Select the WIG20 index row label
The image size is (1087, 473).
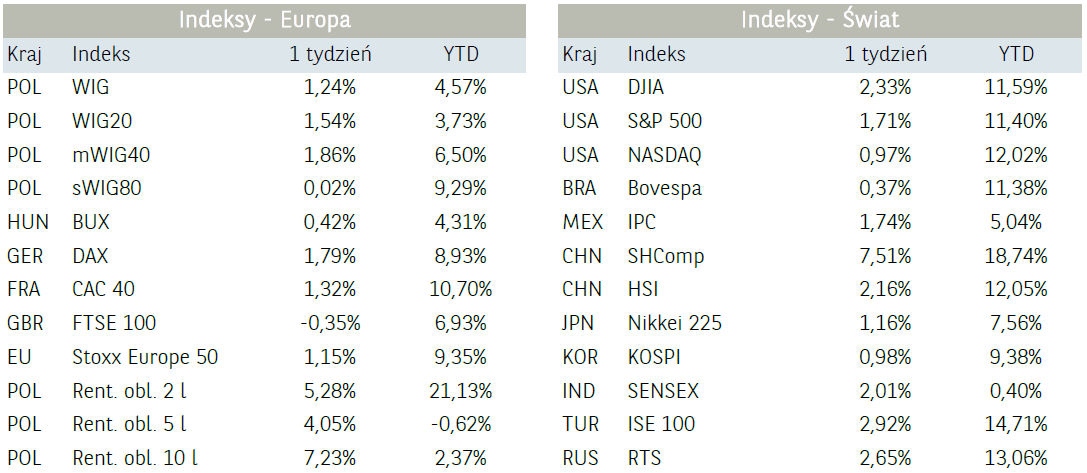coord(102,121)
